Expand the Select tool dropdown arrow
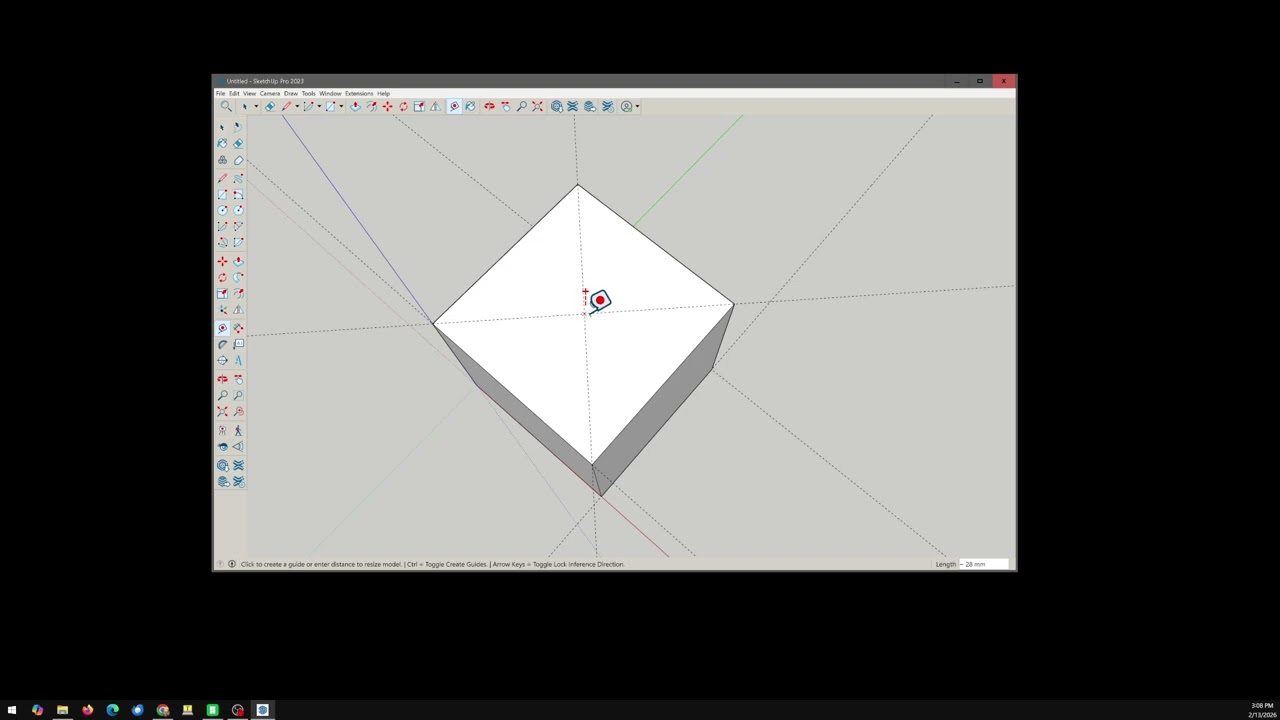 pos(256,106)
